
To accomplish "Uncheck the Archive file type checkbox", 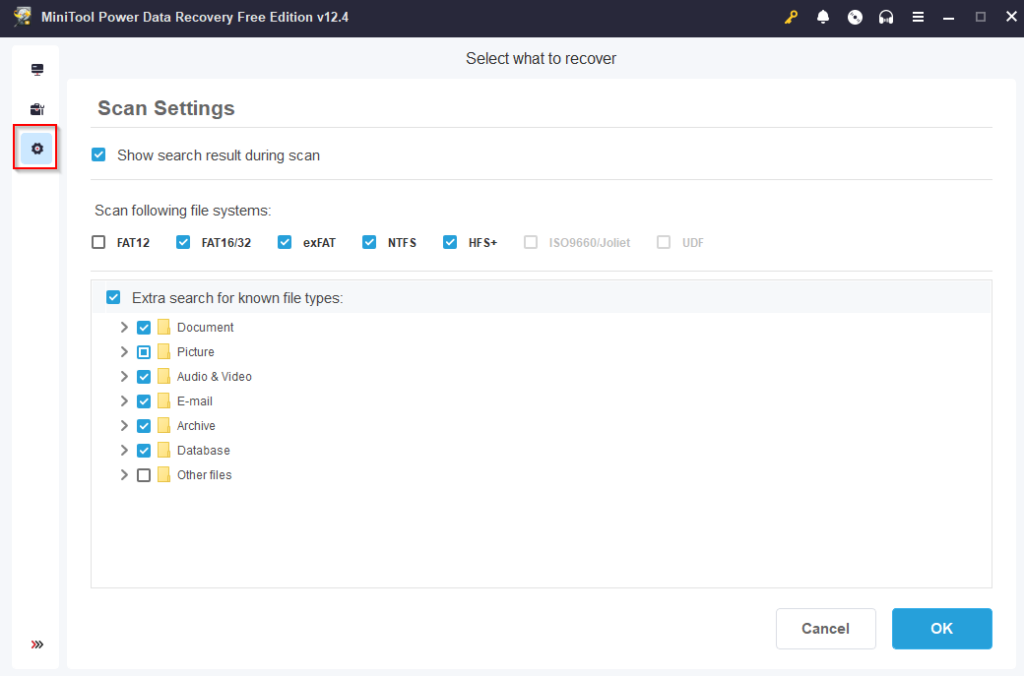I will click(144, 426).
